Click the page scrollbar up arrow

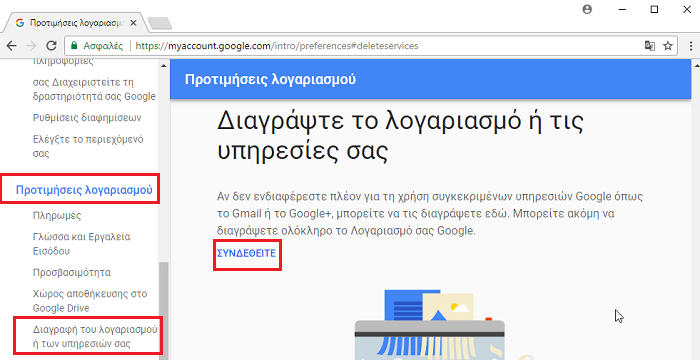696,65
